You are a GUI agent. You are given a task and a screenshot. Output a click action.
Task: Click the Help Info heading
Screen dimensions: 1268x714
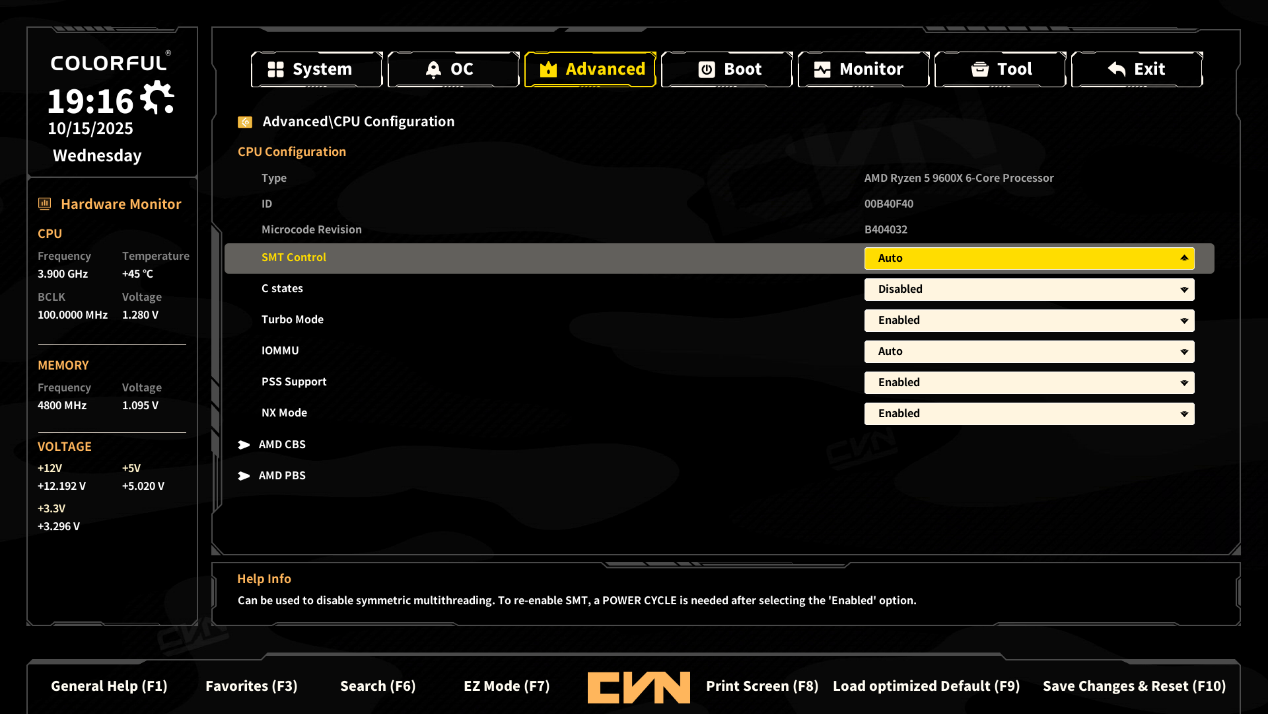pyautogui.click(x=264, y=579)
